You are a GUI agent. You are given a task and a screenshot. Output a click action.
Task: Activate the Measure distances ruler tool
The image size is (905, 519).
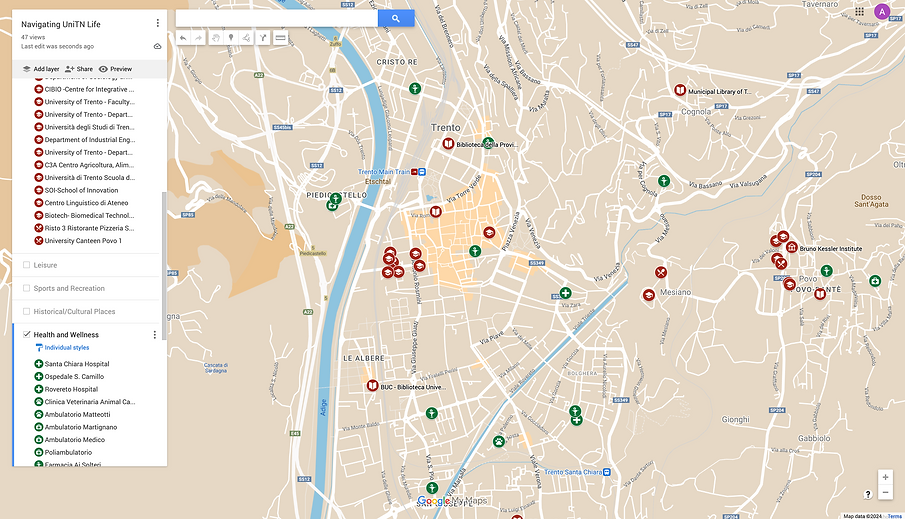pyautogui.click(x=280, y=38)
